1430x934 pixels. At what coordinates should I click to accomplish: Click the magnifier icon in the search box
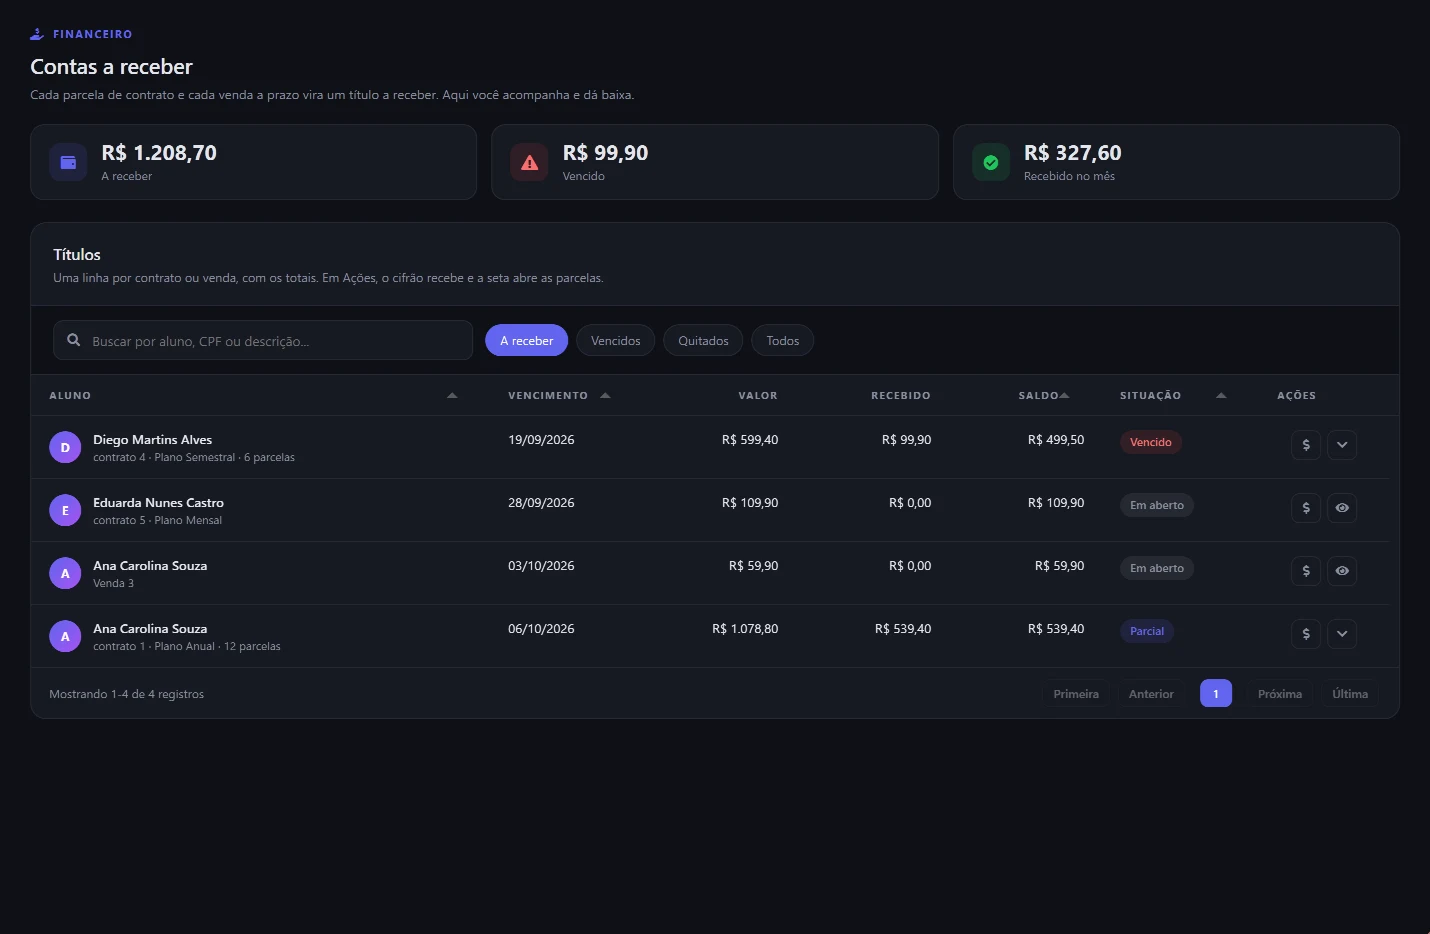(x=74, y=340)
